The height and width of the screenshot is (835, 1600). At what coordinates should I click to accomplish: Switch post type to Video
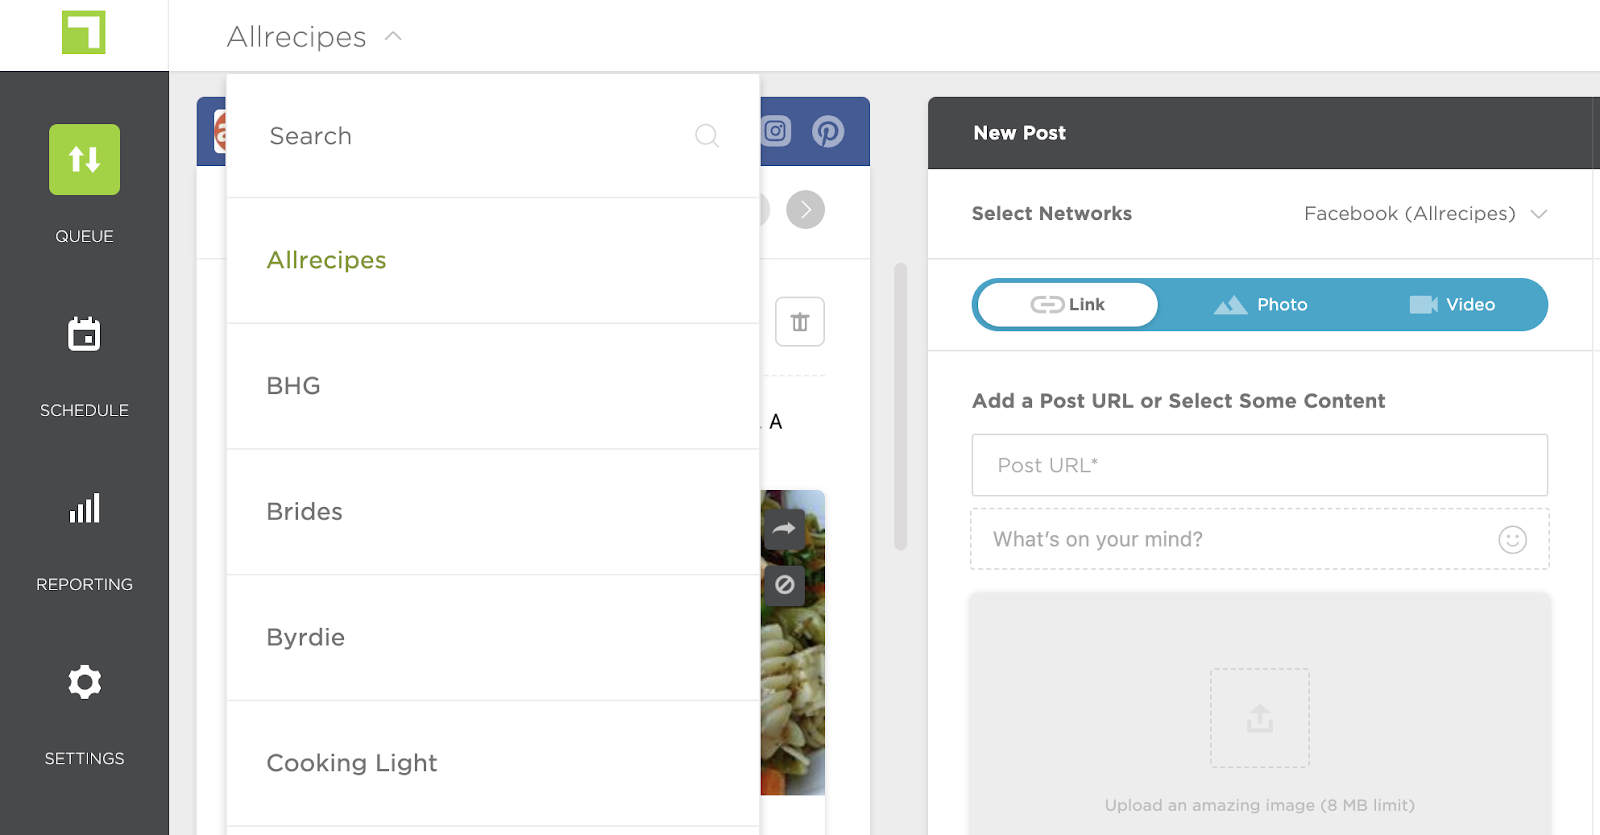click(1452, 305)
